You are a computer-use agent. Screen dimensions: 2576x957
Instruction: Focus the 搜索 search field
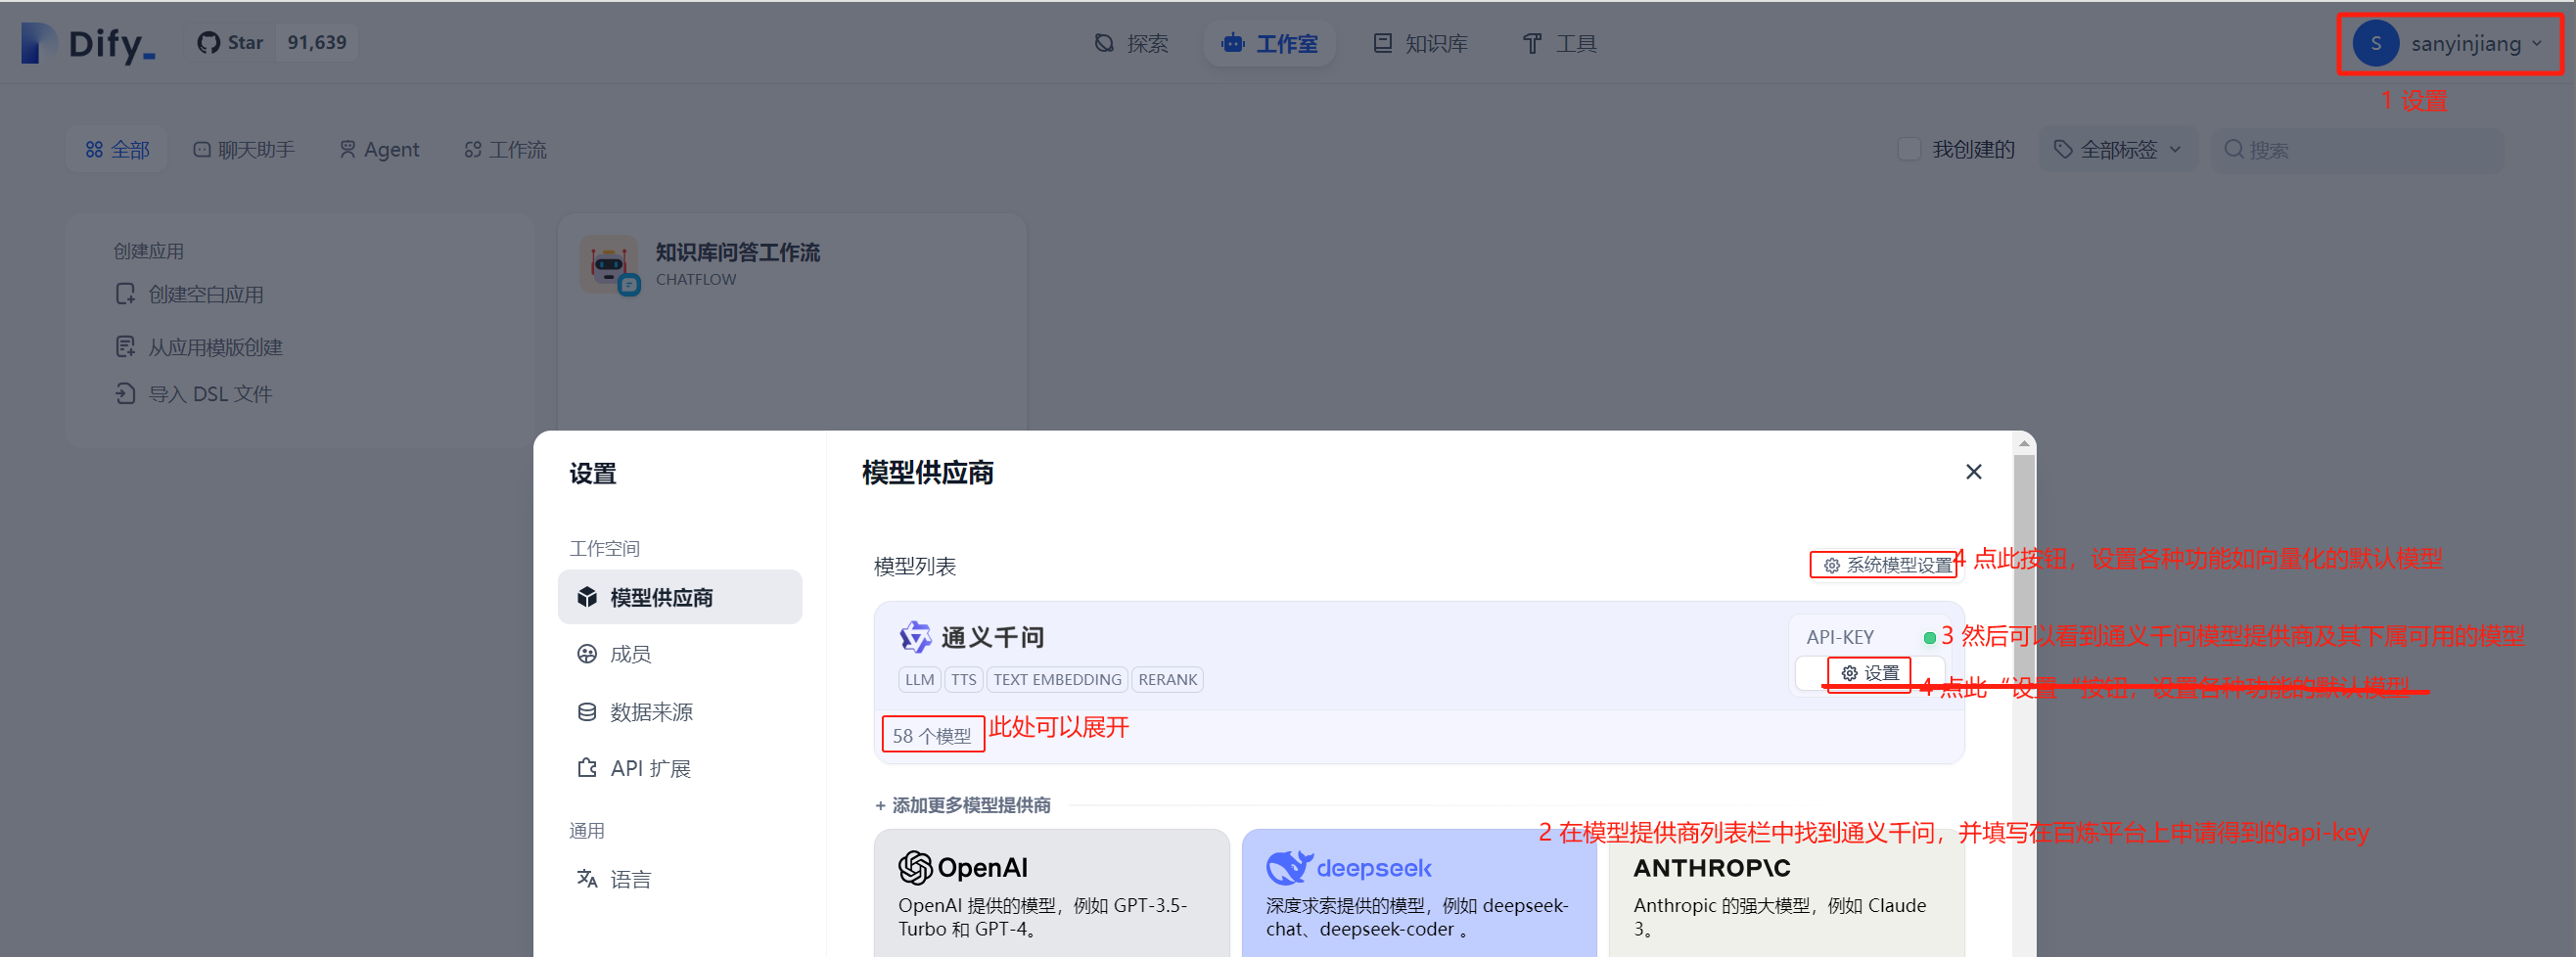pyautogui.click(x=2357, y=149)
